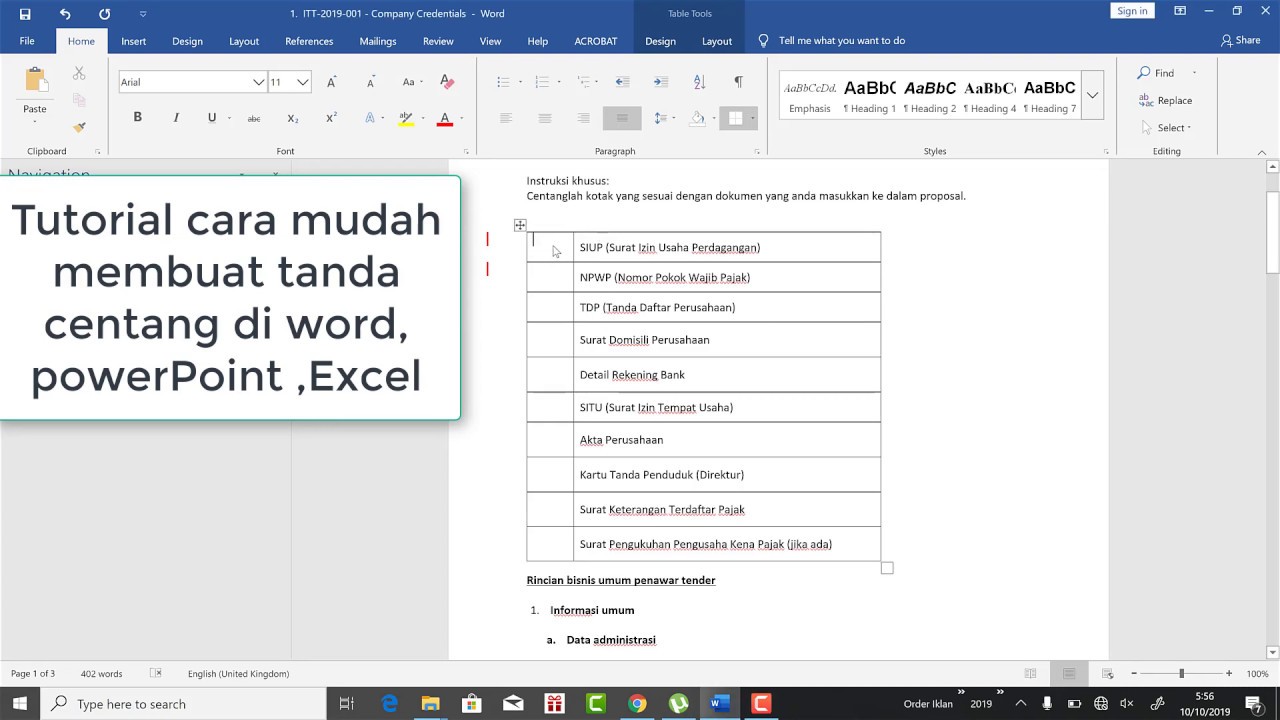This screenshot has height=720, width=1280.
Task: Open the font name dropdown showing Arial
Action: [258, 82]
